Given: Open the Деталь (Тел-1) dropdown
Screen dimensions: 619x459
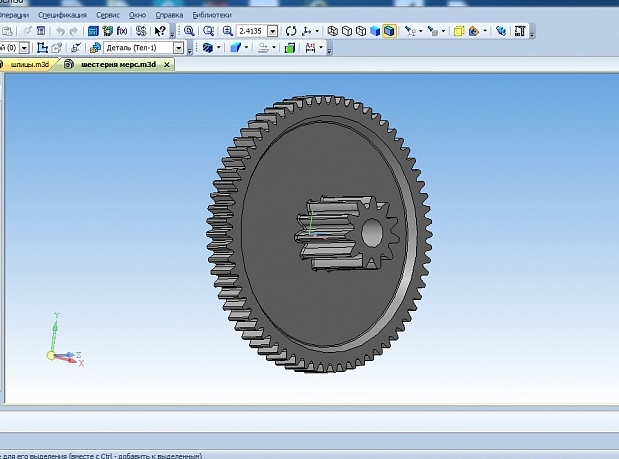Looking at the screenshot, I should click(x=179, y=47).
